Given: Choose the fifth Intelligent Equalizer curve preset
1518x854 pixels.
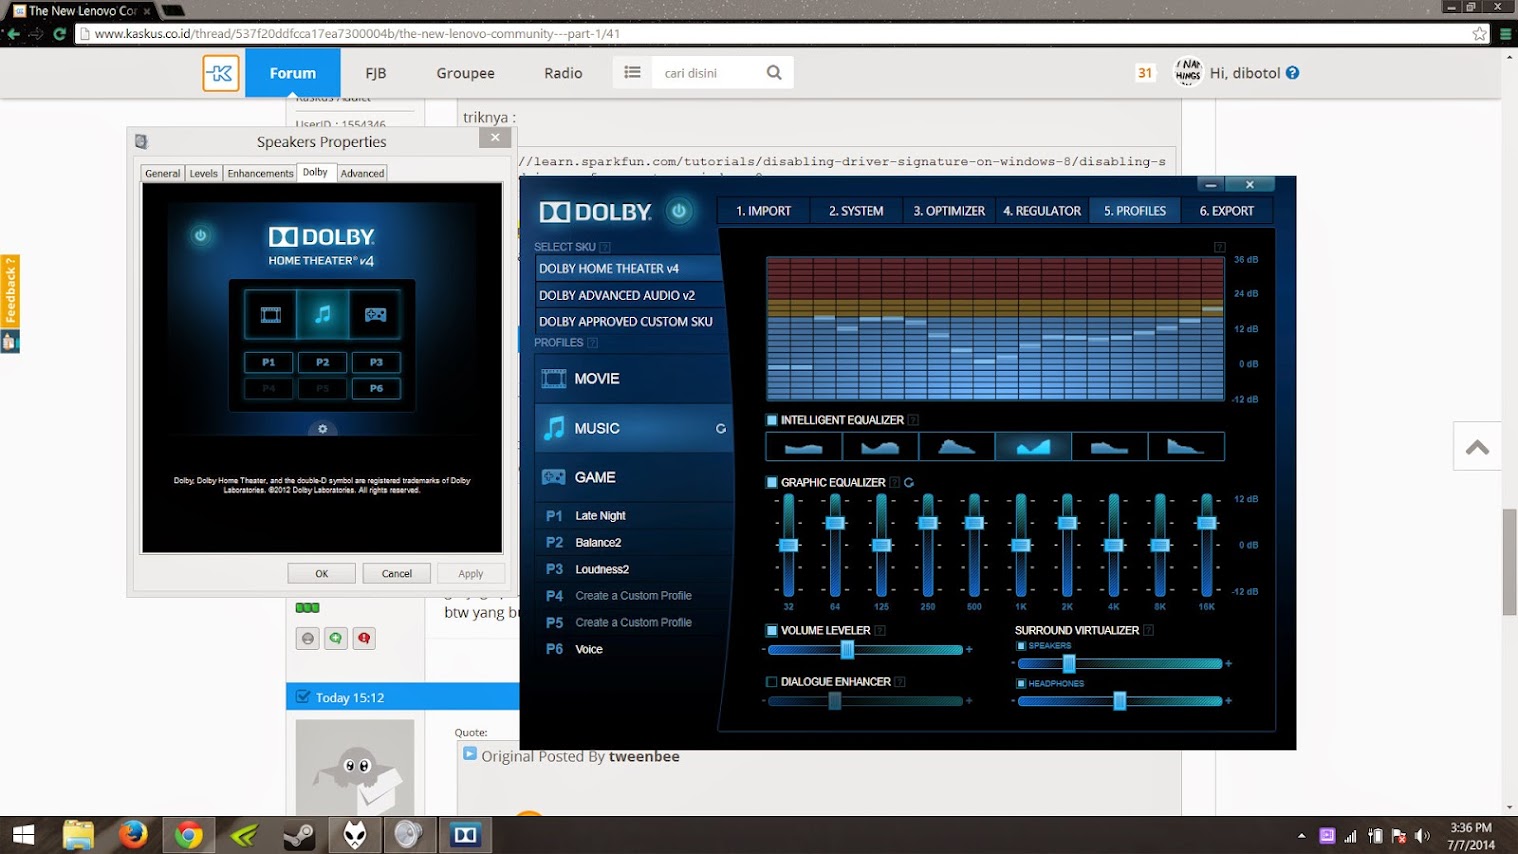Looking at the screenshot, I should (1110, 446).
